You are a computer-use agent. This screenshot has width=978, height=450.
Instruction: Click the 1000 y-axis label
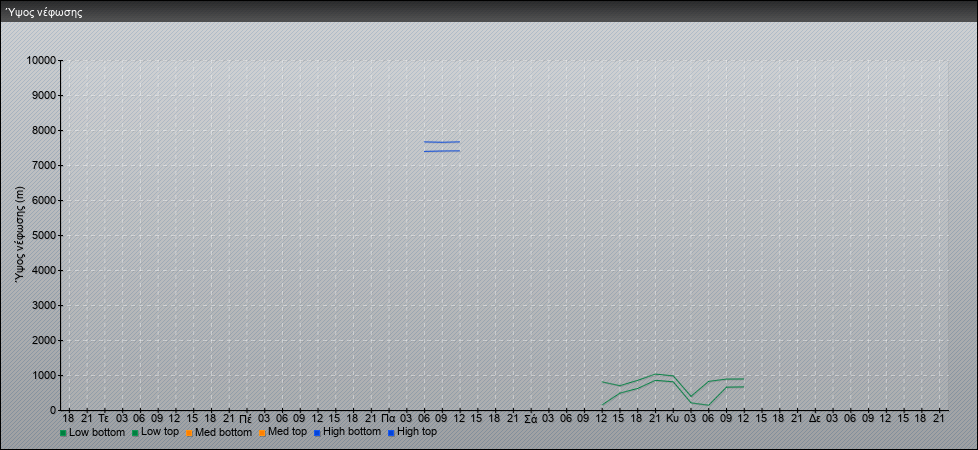pyautogui.click(x=44, y=375)
